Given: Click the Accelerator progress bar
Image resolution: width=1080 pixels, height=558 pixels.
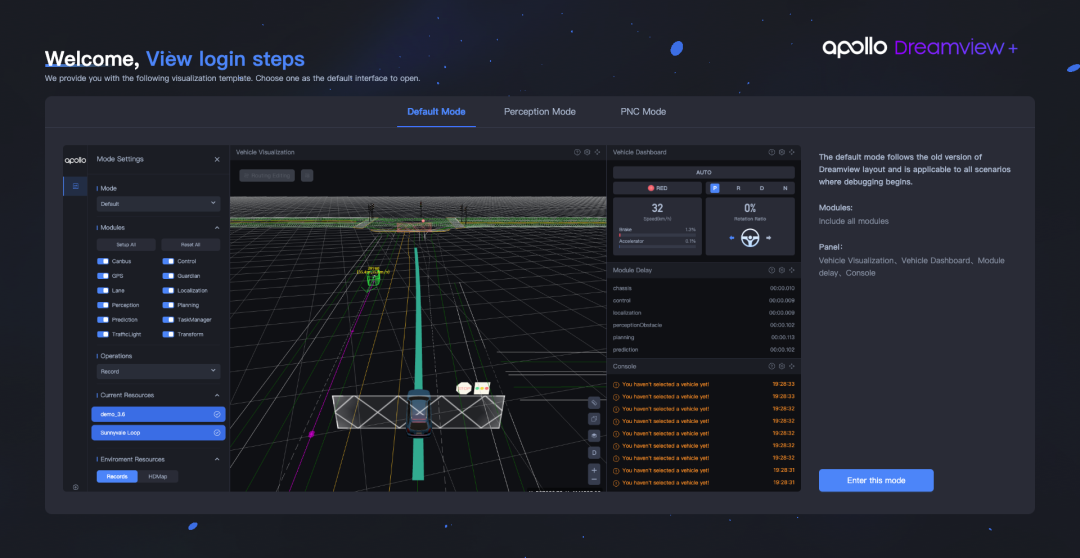Looking at the screenshot, I should pyautogui.click(x=657, y=246).
